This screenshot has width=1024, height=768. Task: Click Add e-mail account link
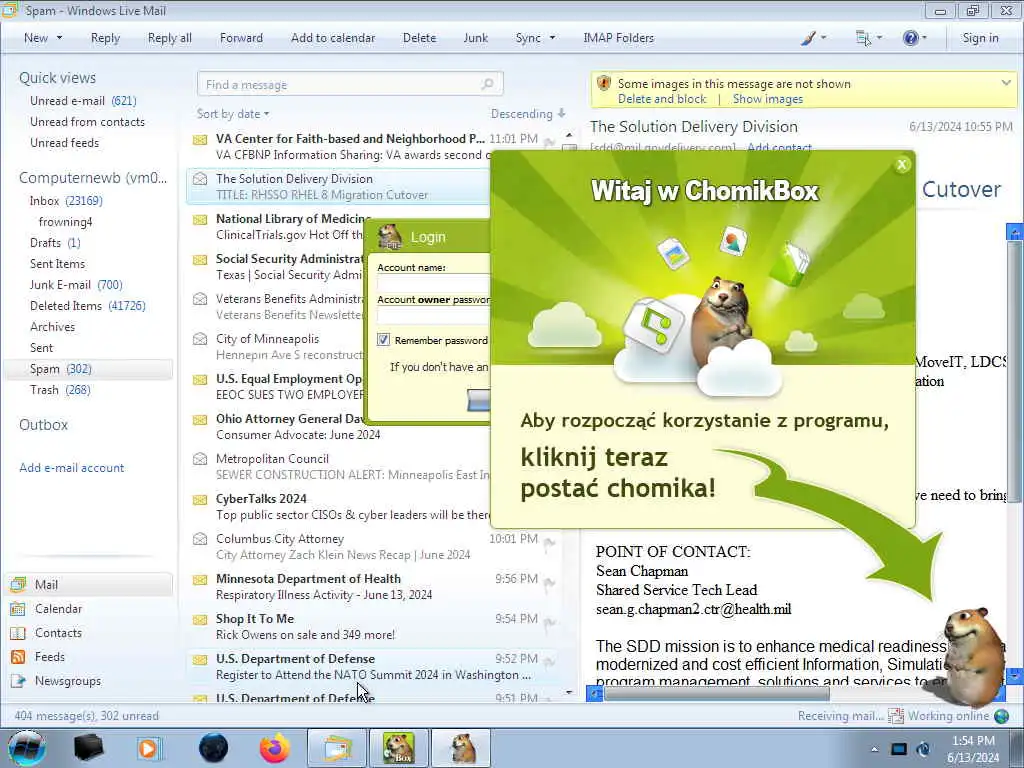(72, 468)
